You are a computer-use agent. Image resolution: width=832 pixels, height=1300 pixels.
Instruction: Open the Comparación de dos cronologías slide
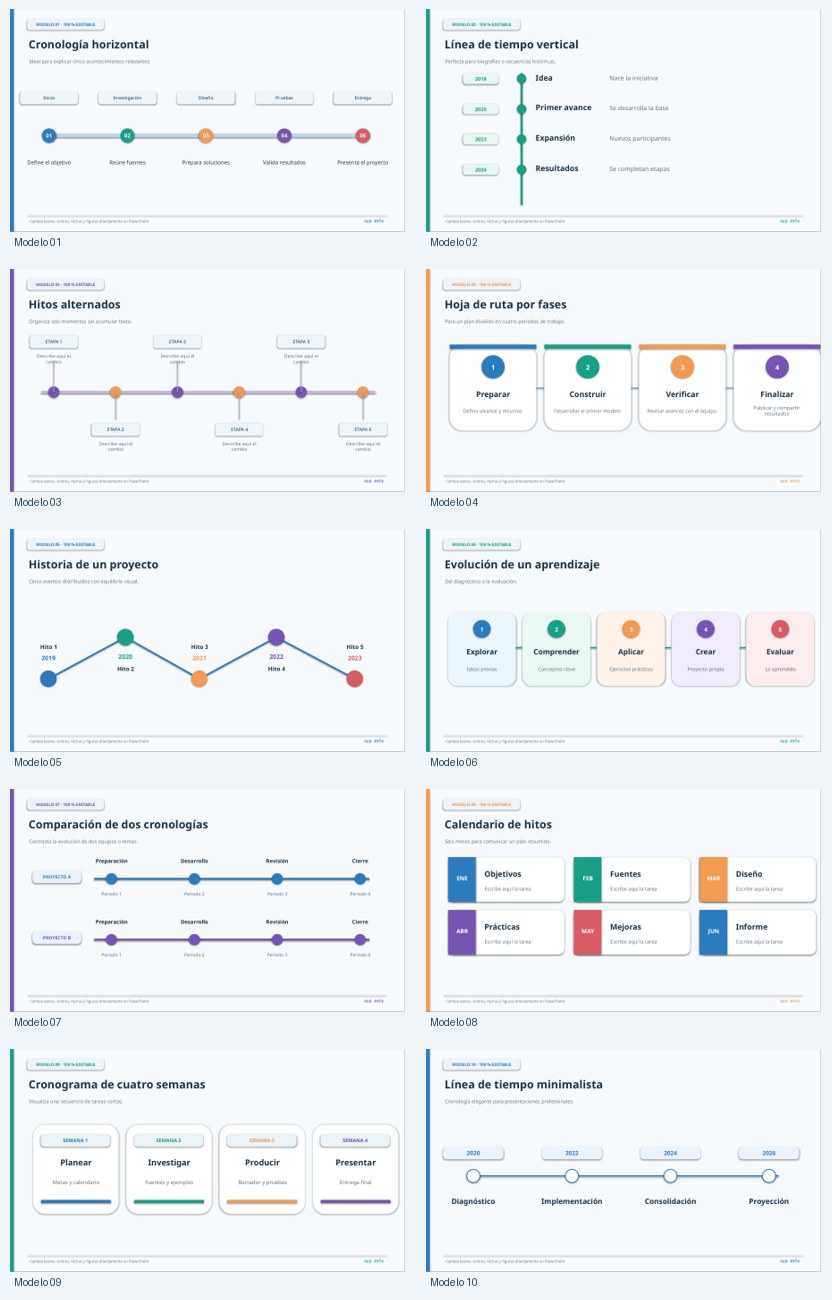coord(207,900)
